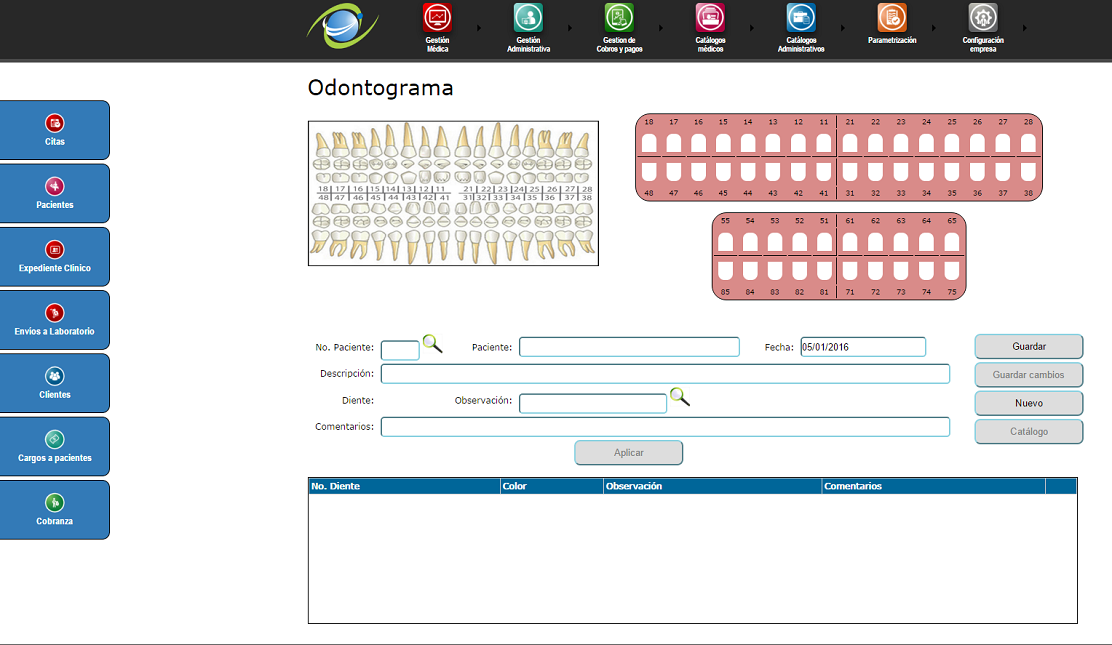Click the Gestión de Cobros y pagos icon
Screen dimensions: 1112x645
pyautogui.click(x=619, y=18)
